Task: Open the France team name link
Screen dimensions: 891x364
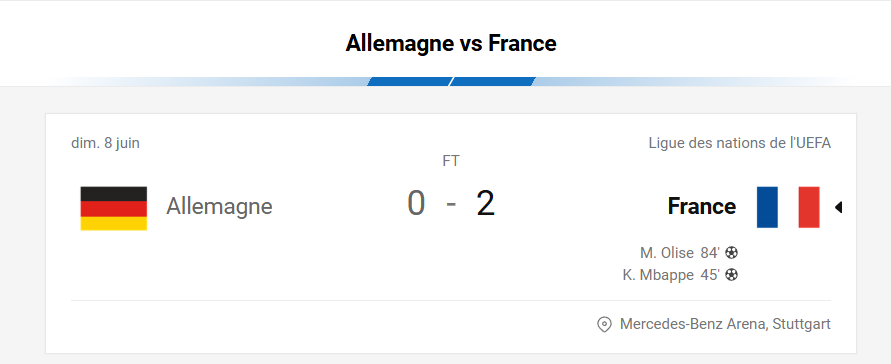Action: (x=702, y=206)
